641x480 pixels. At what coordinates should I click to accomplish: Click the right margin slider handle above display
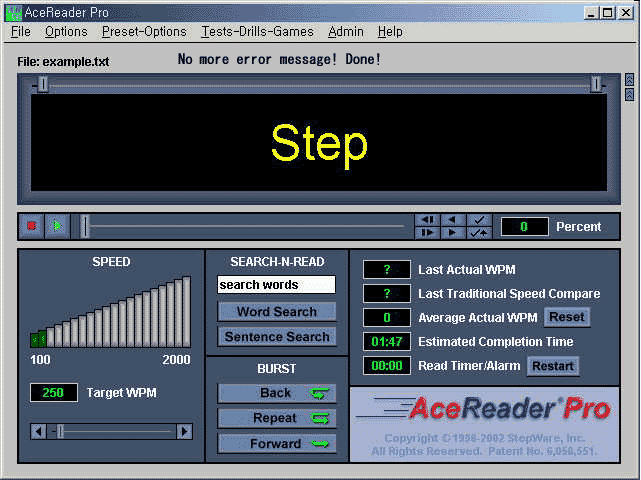pos(596,85)
